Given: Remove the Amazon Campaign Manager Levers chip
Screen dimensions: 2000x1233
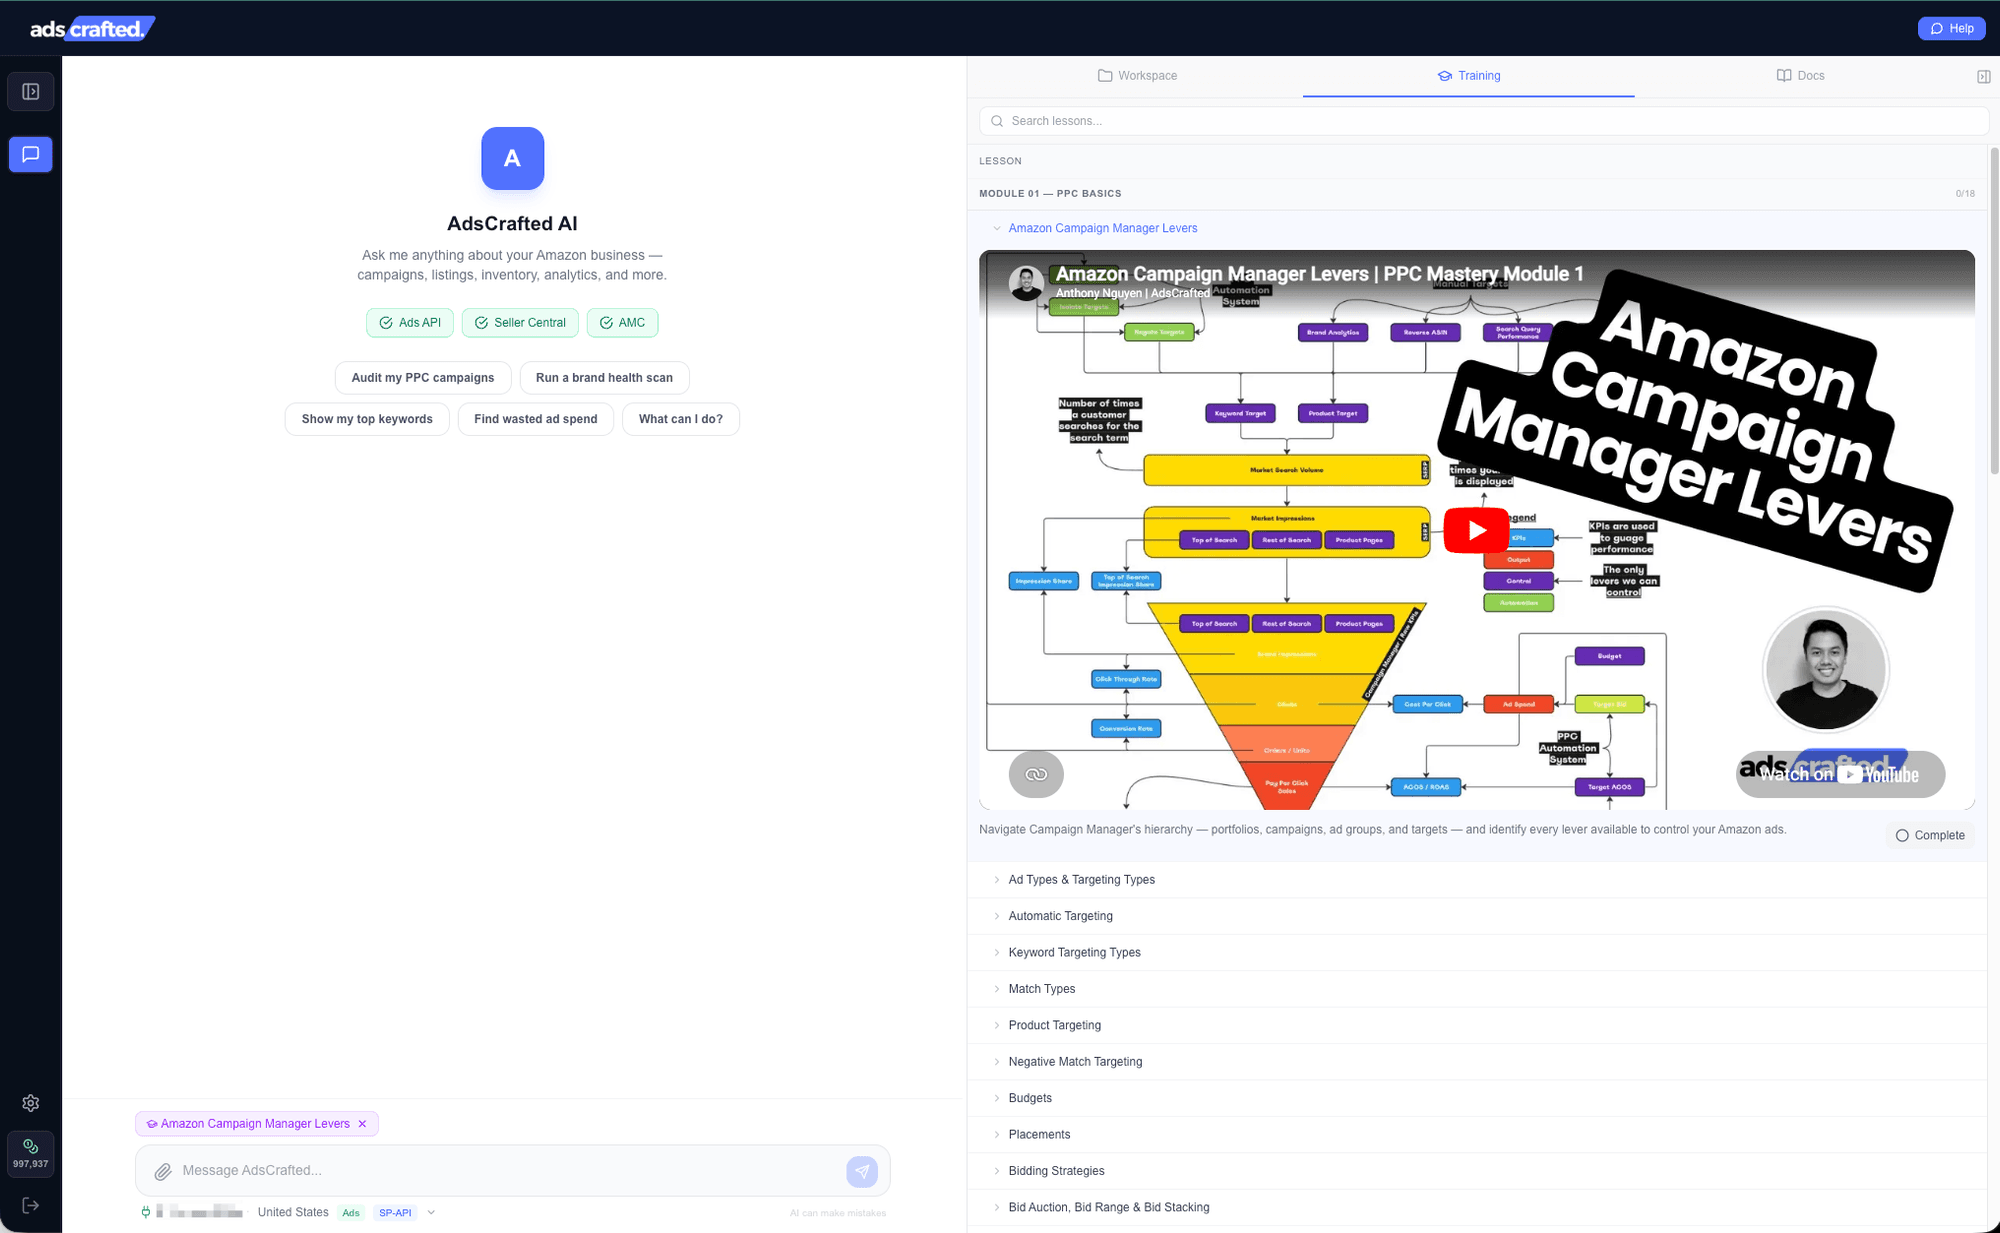Looking at the screenshot, I should pos(363,1124).
